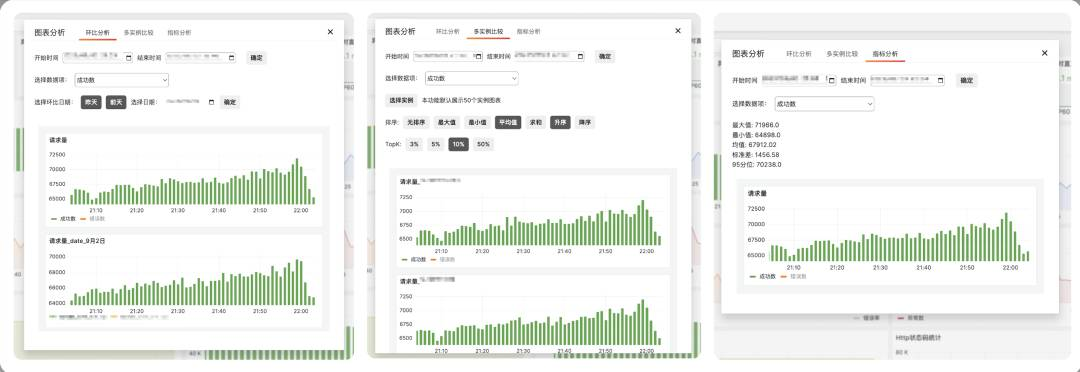
Task: Open calendar icon of 选择日期 field
Action: click(211, 102)
